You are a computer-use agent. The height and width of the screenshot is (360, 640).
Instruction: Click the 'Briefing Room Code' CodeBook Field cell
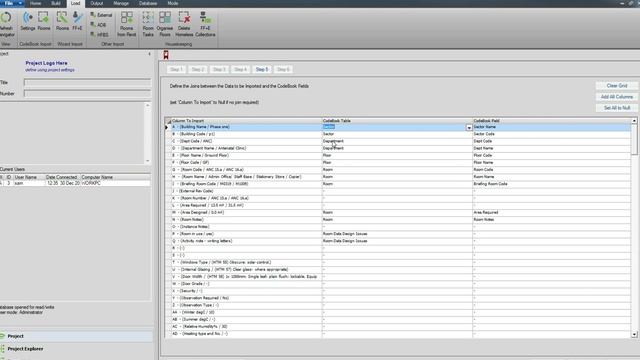pos(551,184)
